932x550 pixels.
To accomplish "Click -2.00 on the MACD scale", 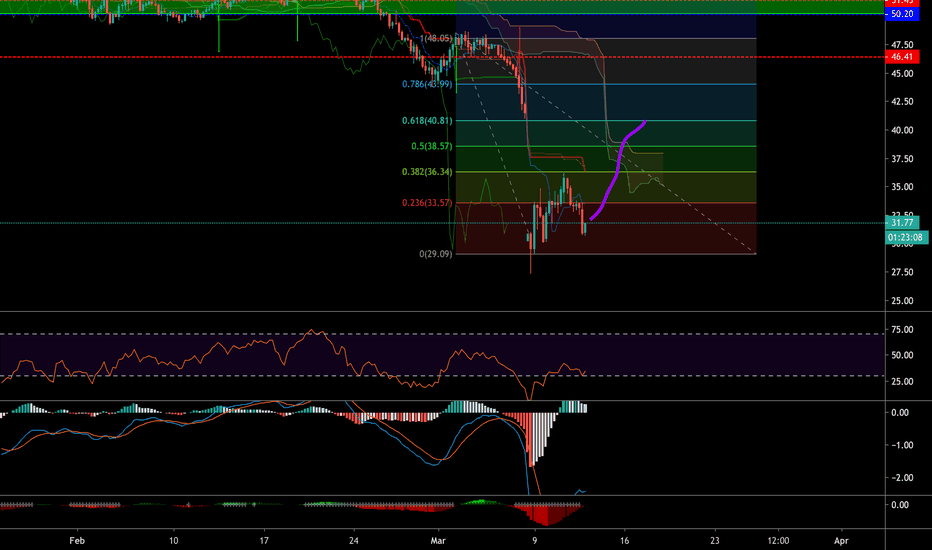I will [900, 478].
